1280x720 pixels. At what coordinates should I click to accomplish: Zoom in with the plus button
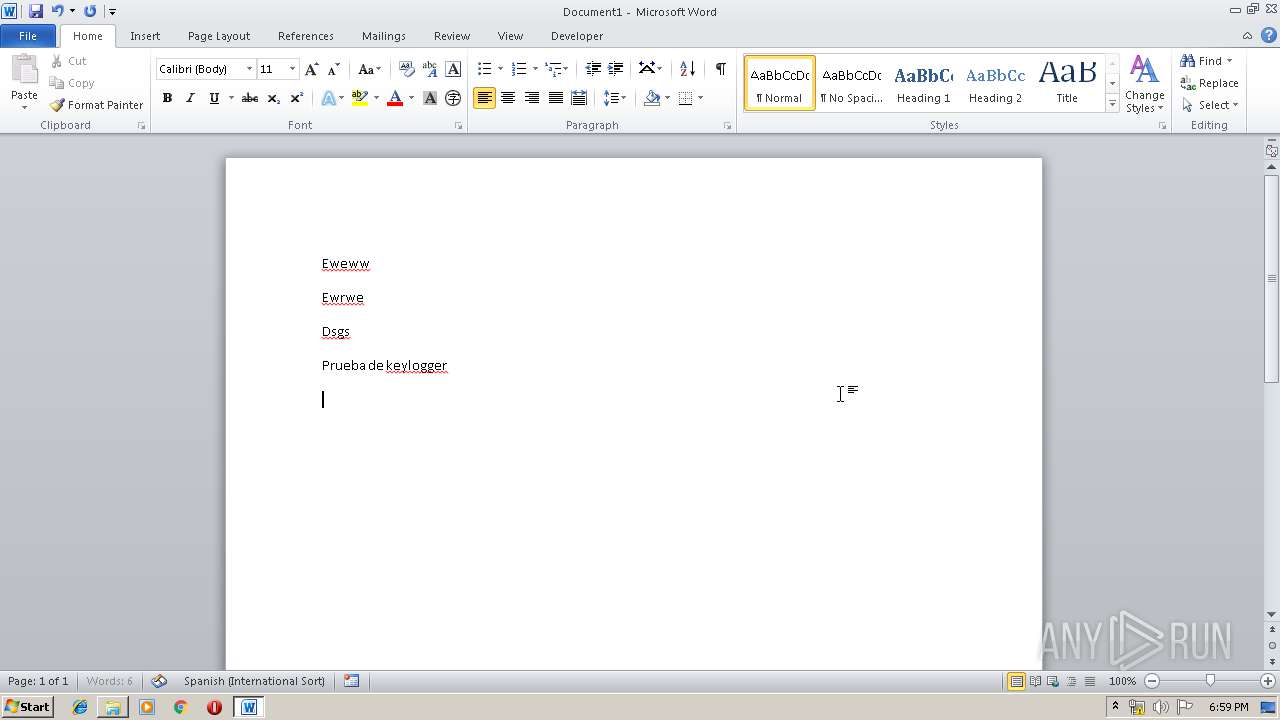[1268, 681]
